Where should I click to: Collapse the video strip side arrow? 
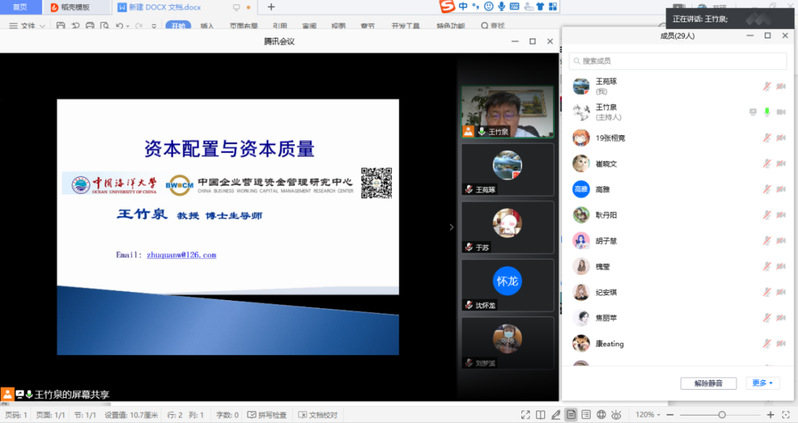[451, 227]
